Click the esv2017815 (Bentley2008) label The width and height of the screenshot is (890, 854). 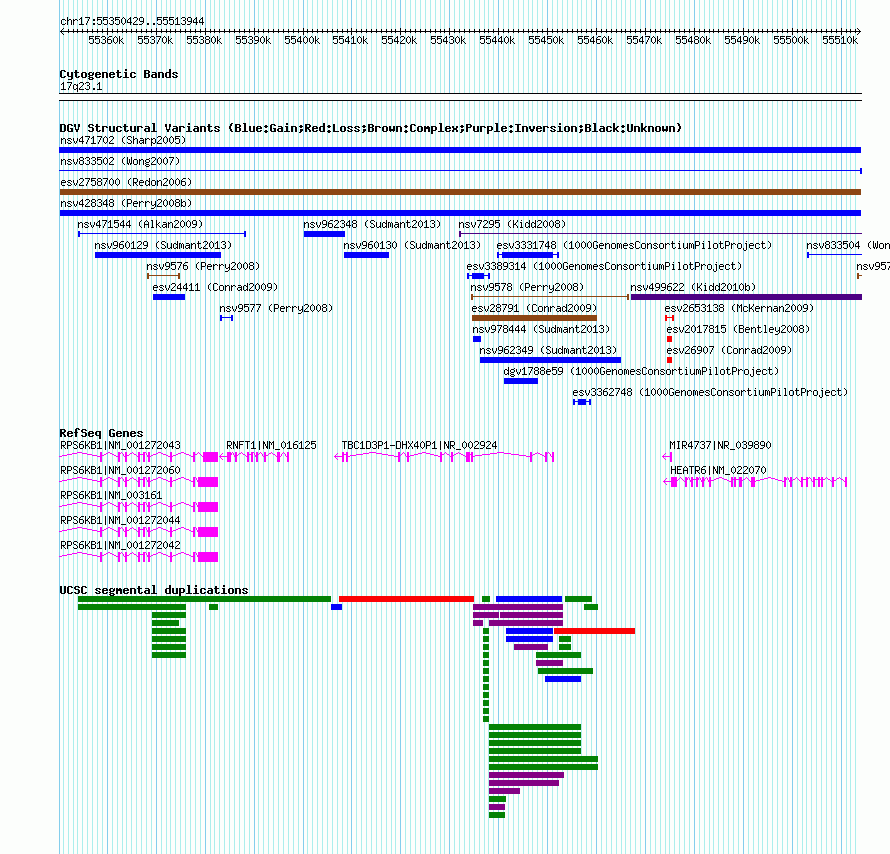(x=738, y=329)
